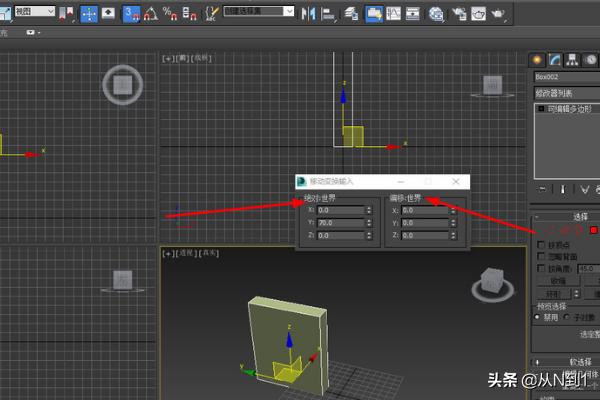The width and height of the screenshot is (600, 400).
Task: Toggle the angle snap button
Action: tap(151, 14)
